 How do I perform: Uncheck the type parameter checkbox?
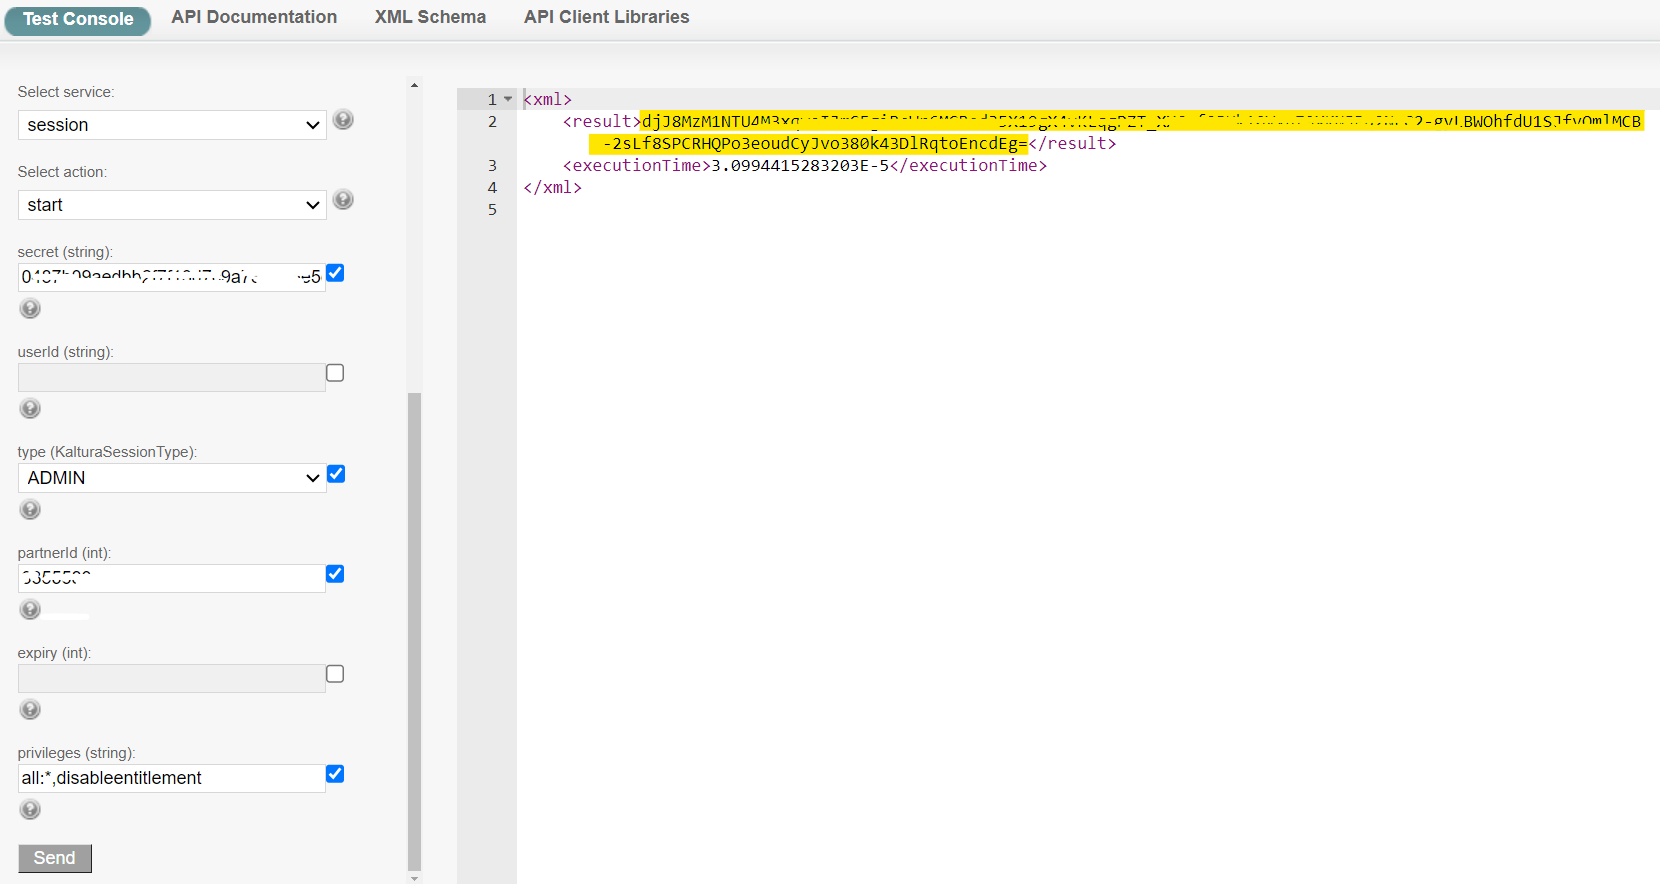(x=336, y=474)
